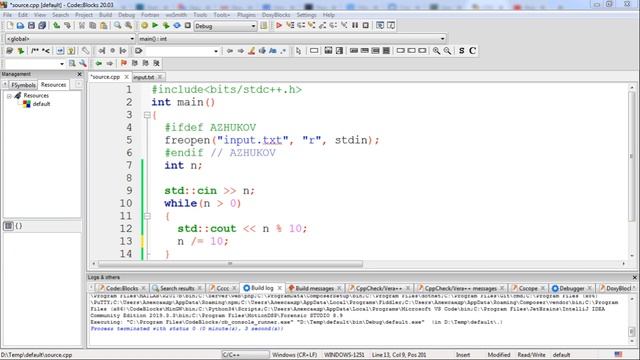640x360 pixels.
Task: Click the red bookmark flag icon
Action: coord(124,64)
